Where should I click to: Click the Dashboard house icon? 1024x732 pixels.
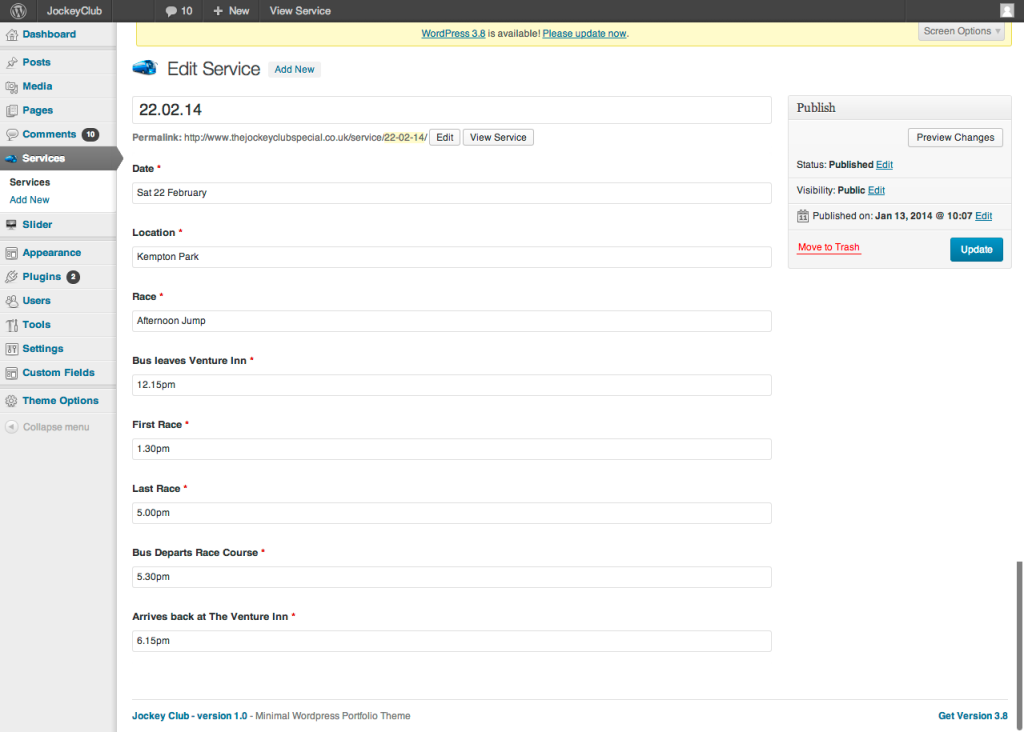12,35
